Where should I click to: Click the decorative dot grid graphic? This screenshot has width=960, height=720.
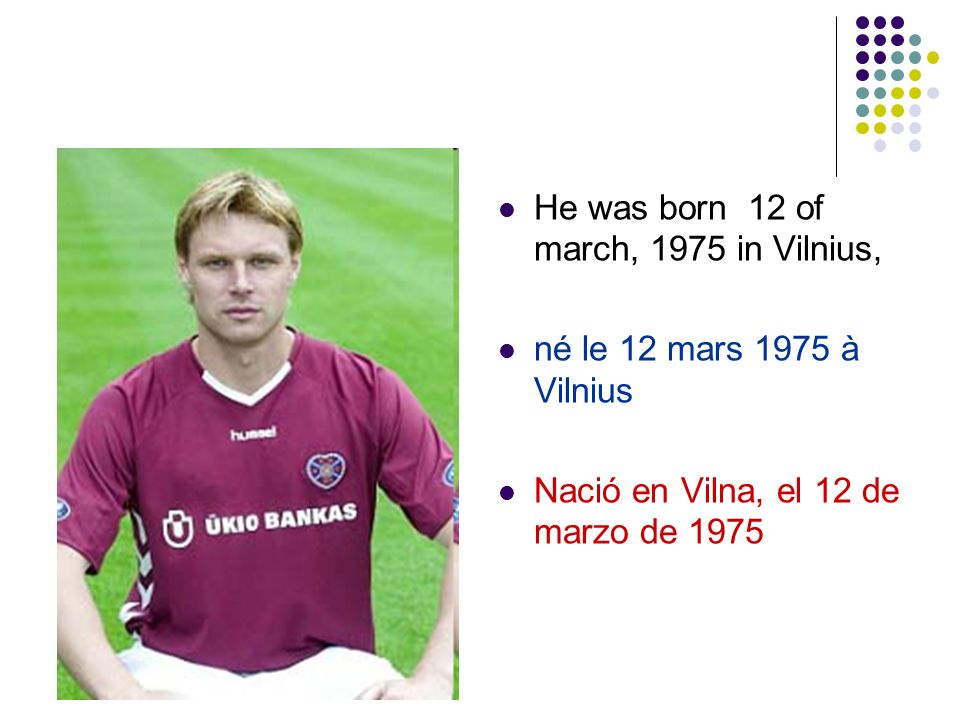point(897,84)
